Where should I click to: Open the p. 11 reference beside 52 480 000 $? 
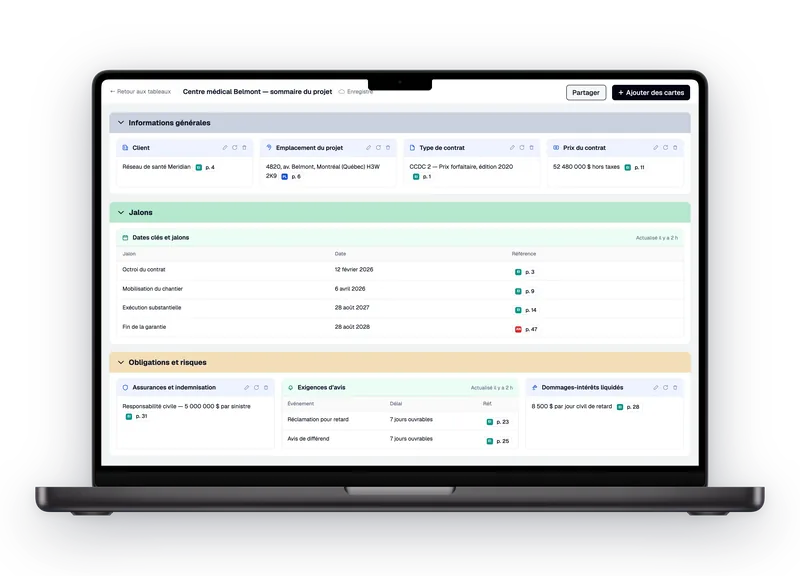pos(635,167)
